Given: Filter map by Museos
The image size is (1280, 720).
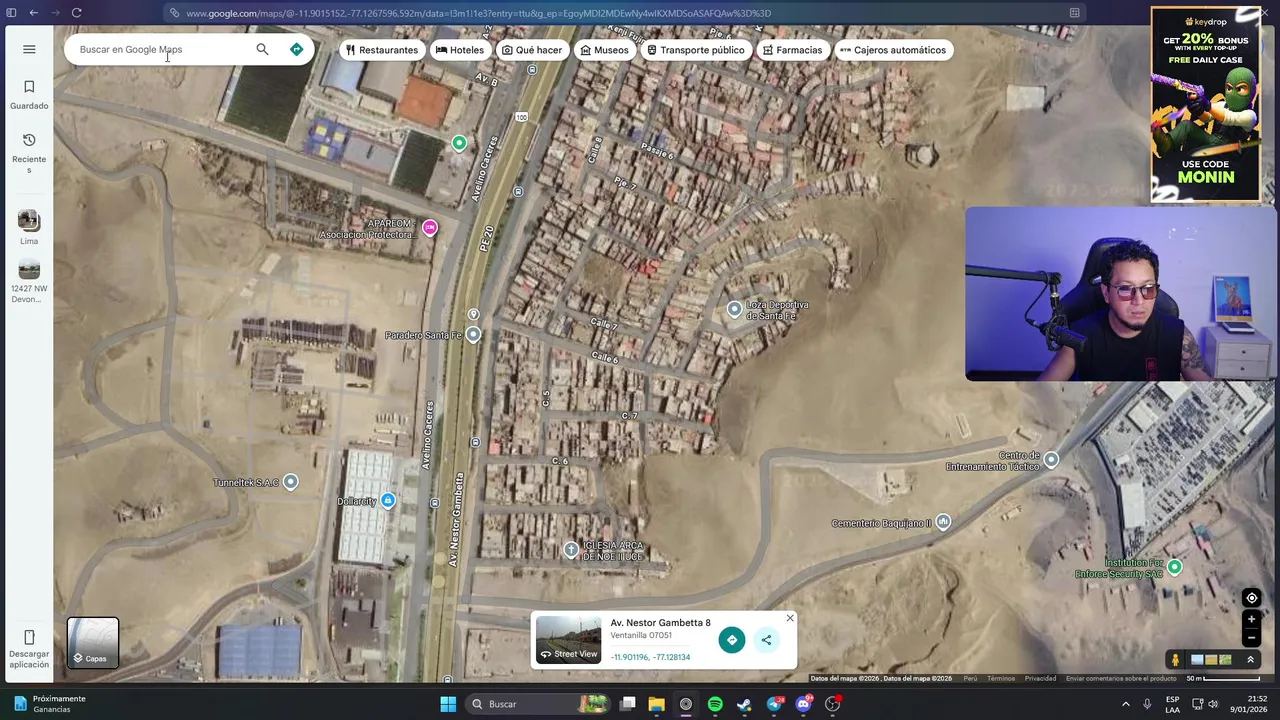Looking at the screenshot, I should coord(605,50).
